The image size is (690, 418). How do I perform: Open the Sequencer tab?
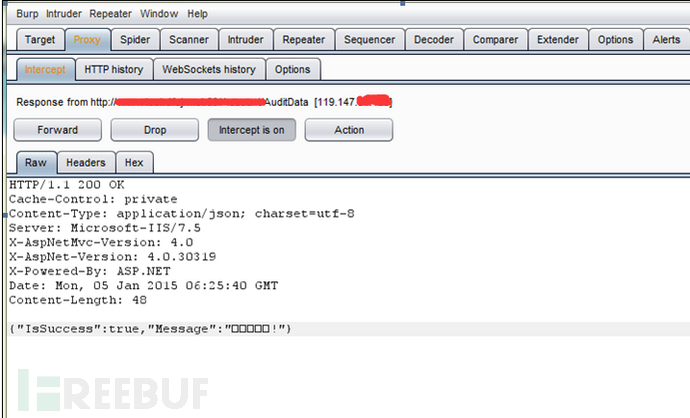click(370, 40)
